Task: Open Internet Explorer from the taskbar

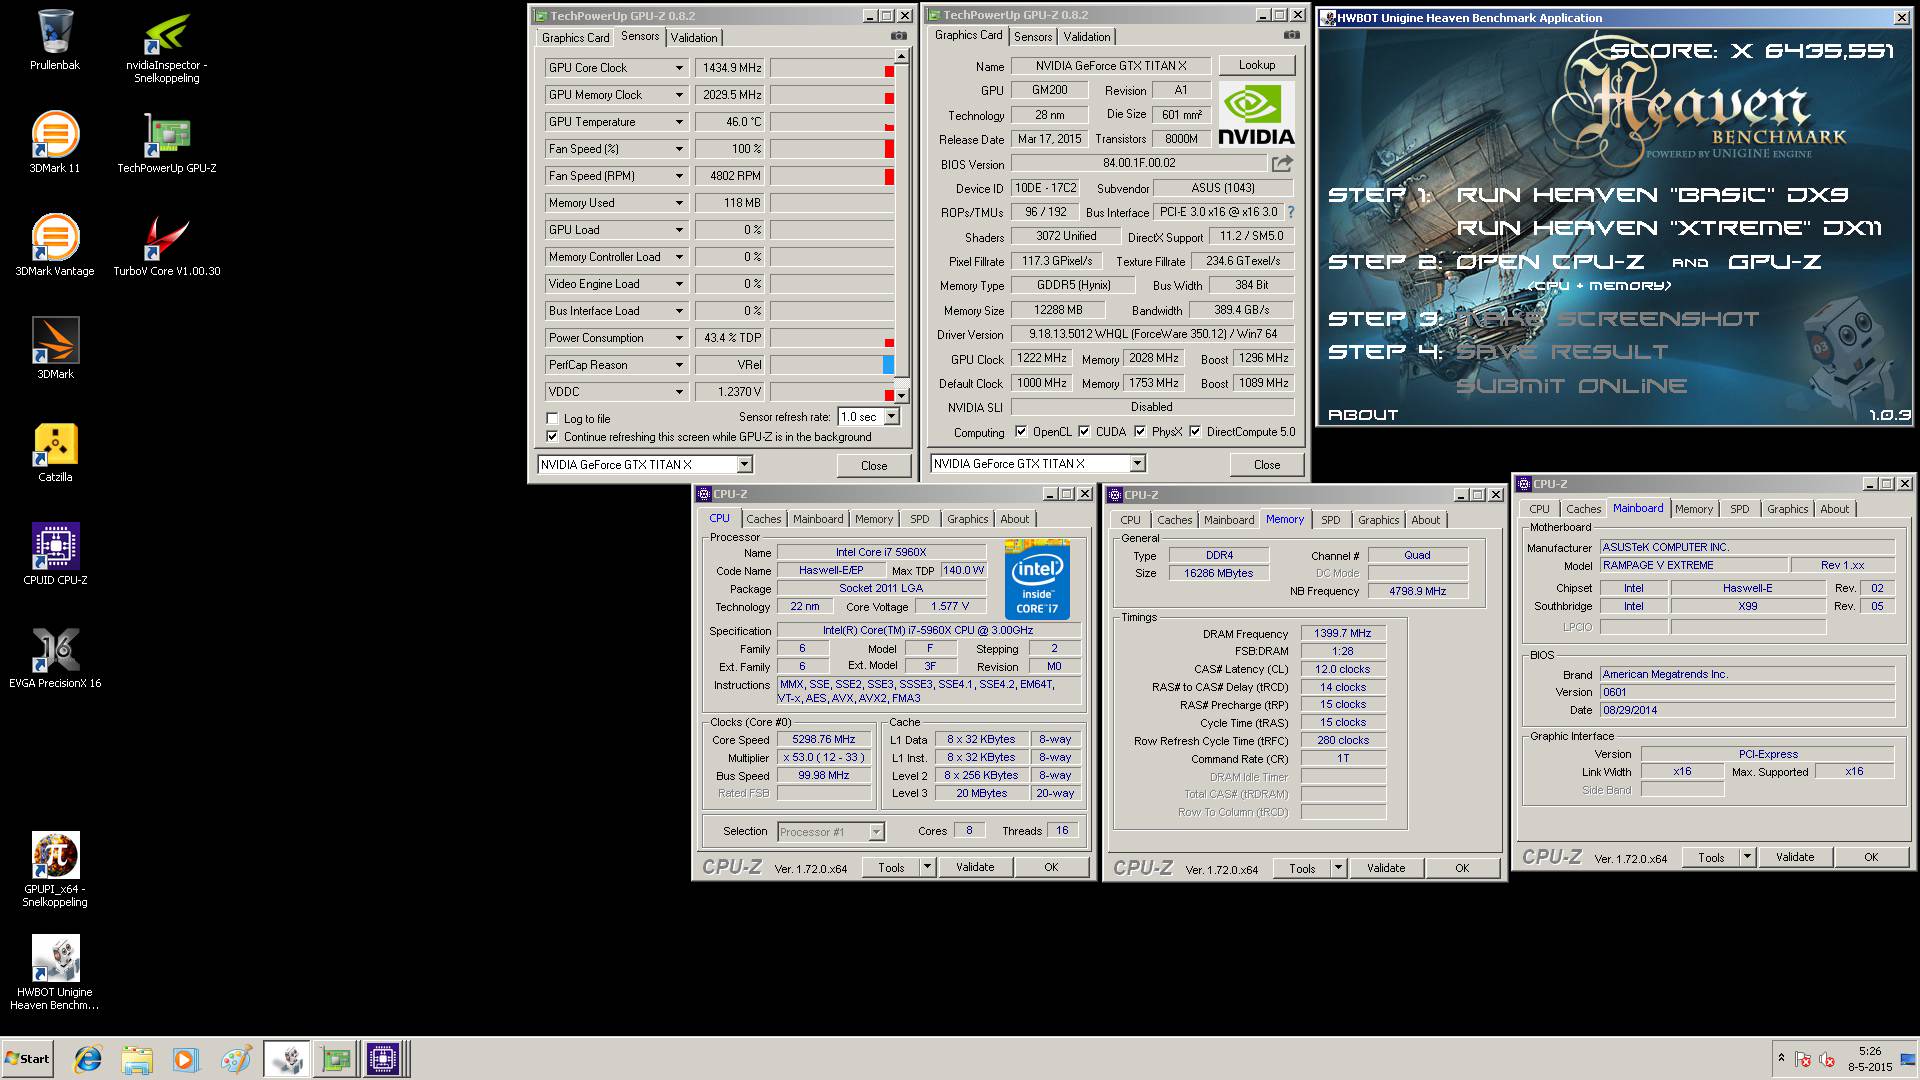Action: (x=88, y=1059)
